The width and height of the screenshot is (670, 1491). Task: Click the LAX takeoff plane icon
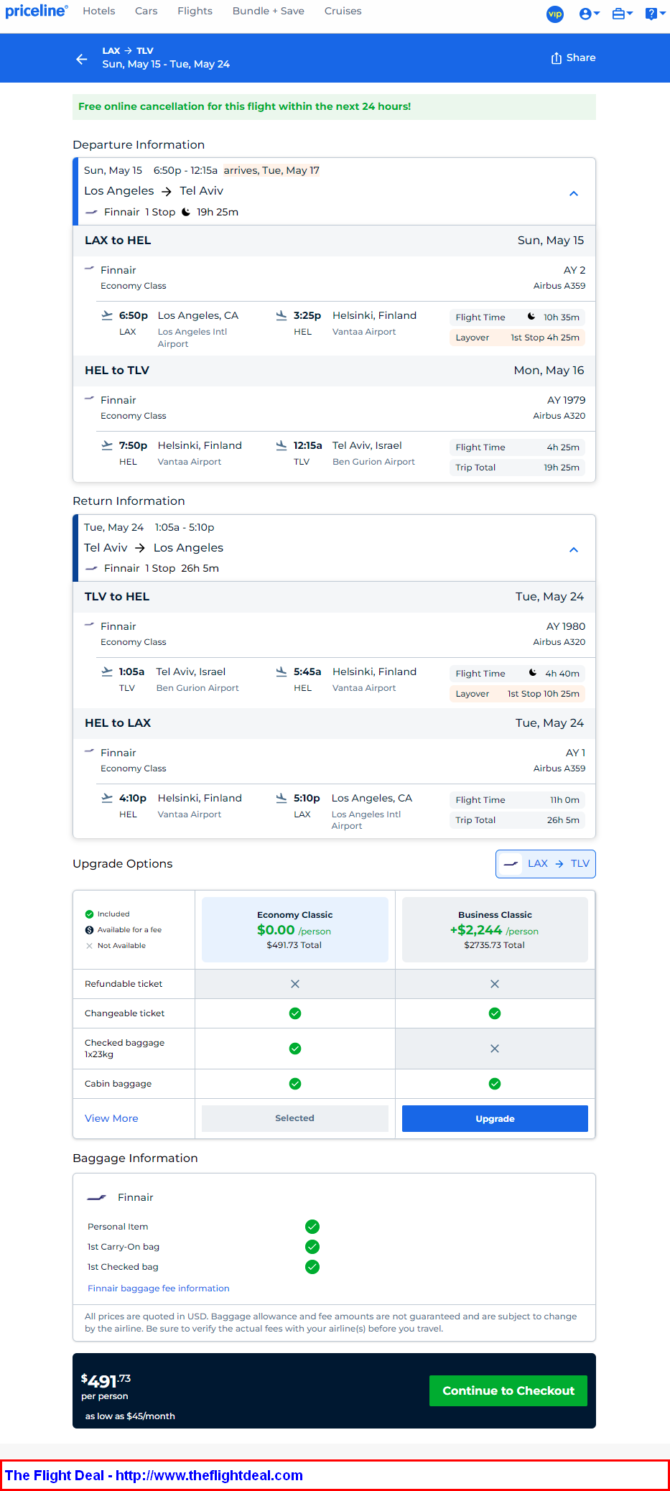pos(107,316)
